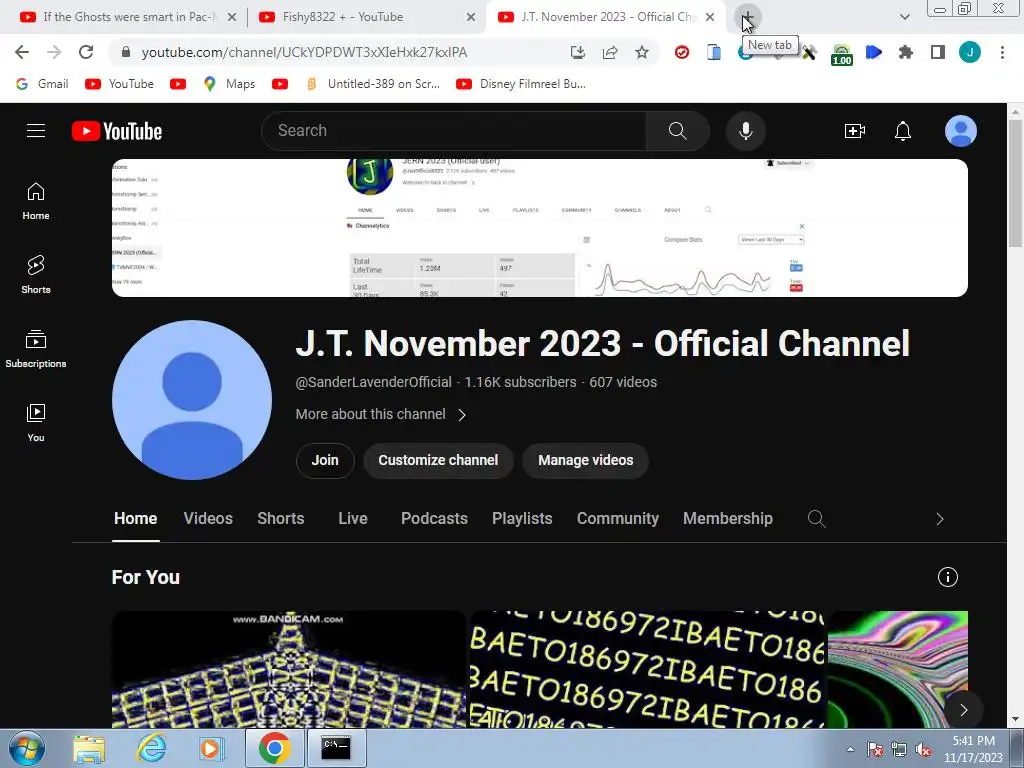The width and height of the screenshot is (1024, 768).
Task: Open the YouTube hamburger guide menu
Action: click(36, 131)
